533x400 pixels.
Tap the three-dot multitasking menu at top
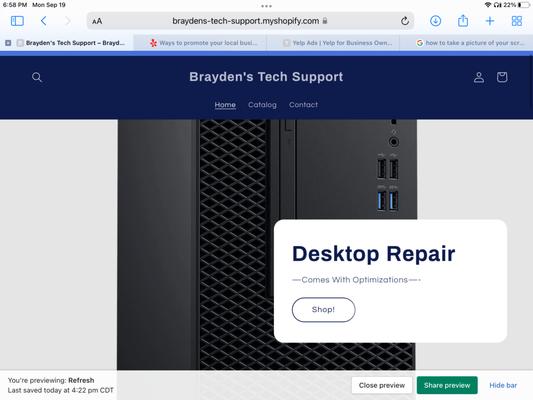(266, 6)
